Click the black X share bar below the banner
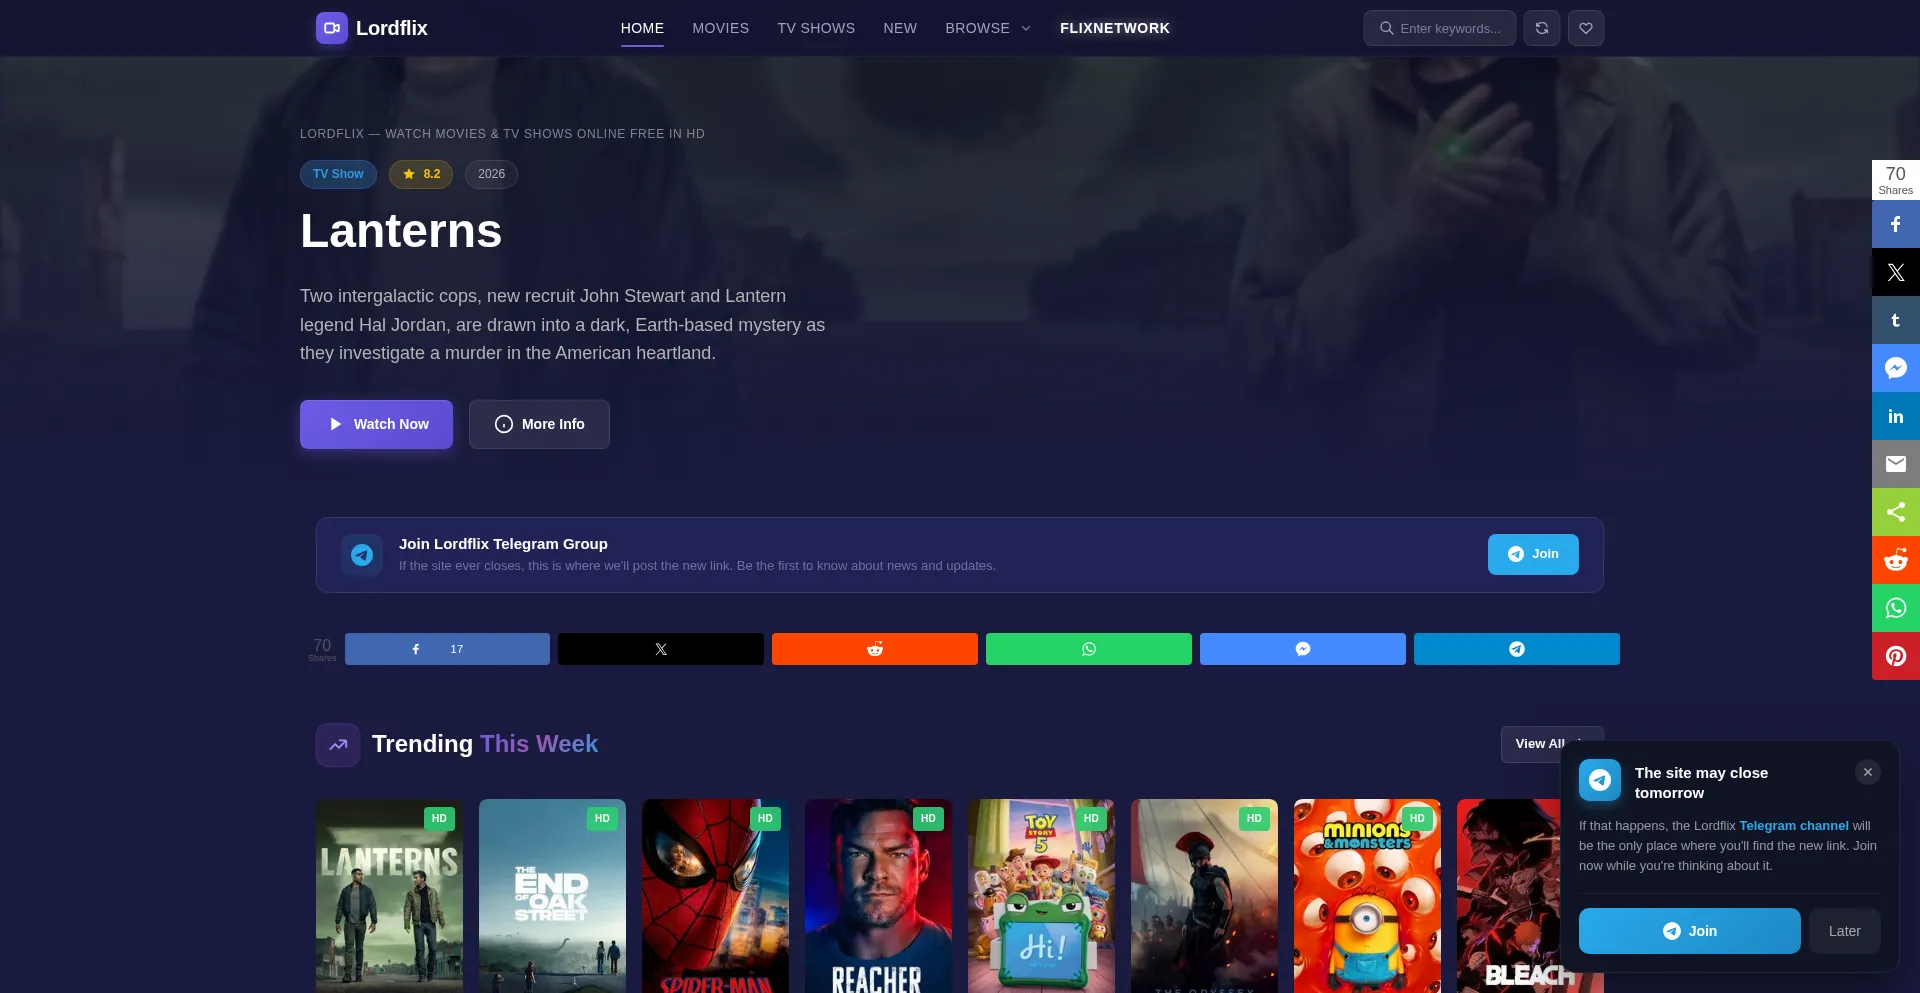The width and height of the screenshot is (1920, 993). (661, 649)
